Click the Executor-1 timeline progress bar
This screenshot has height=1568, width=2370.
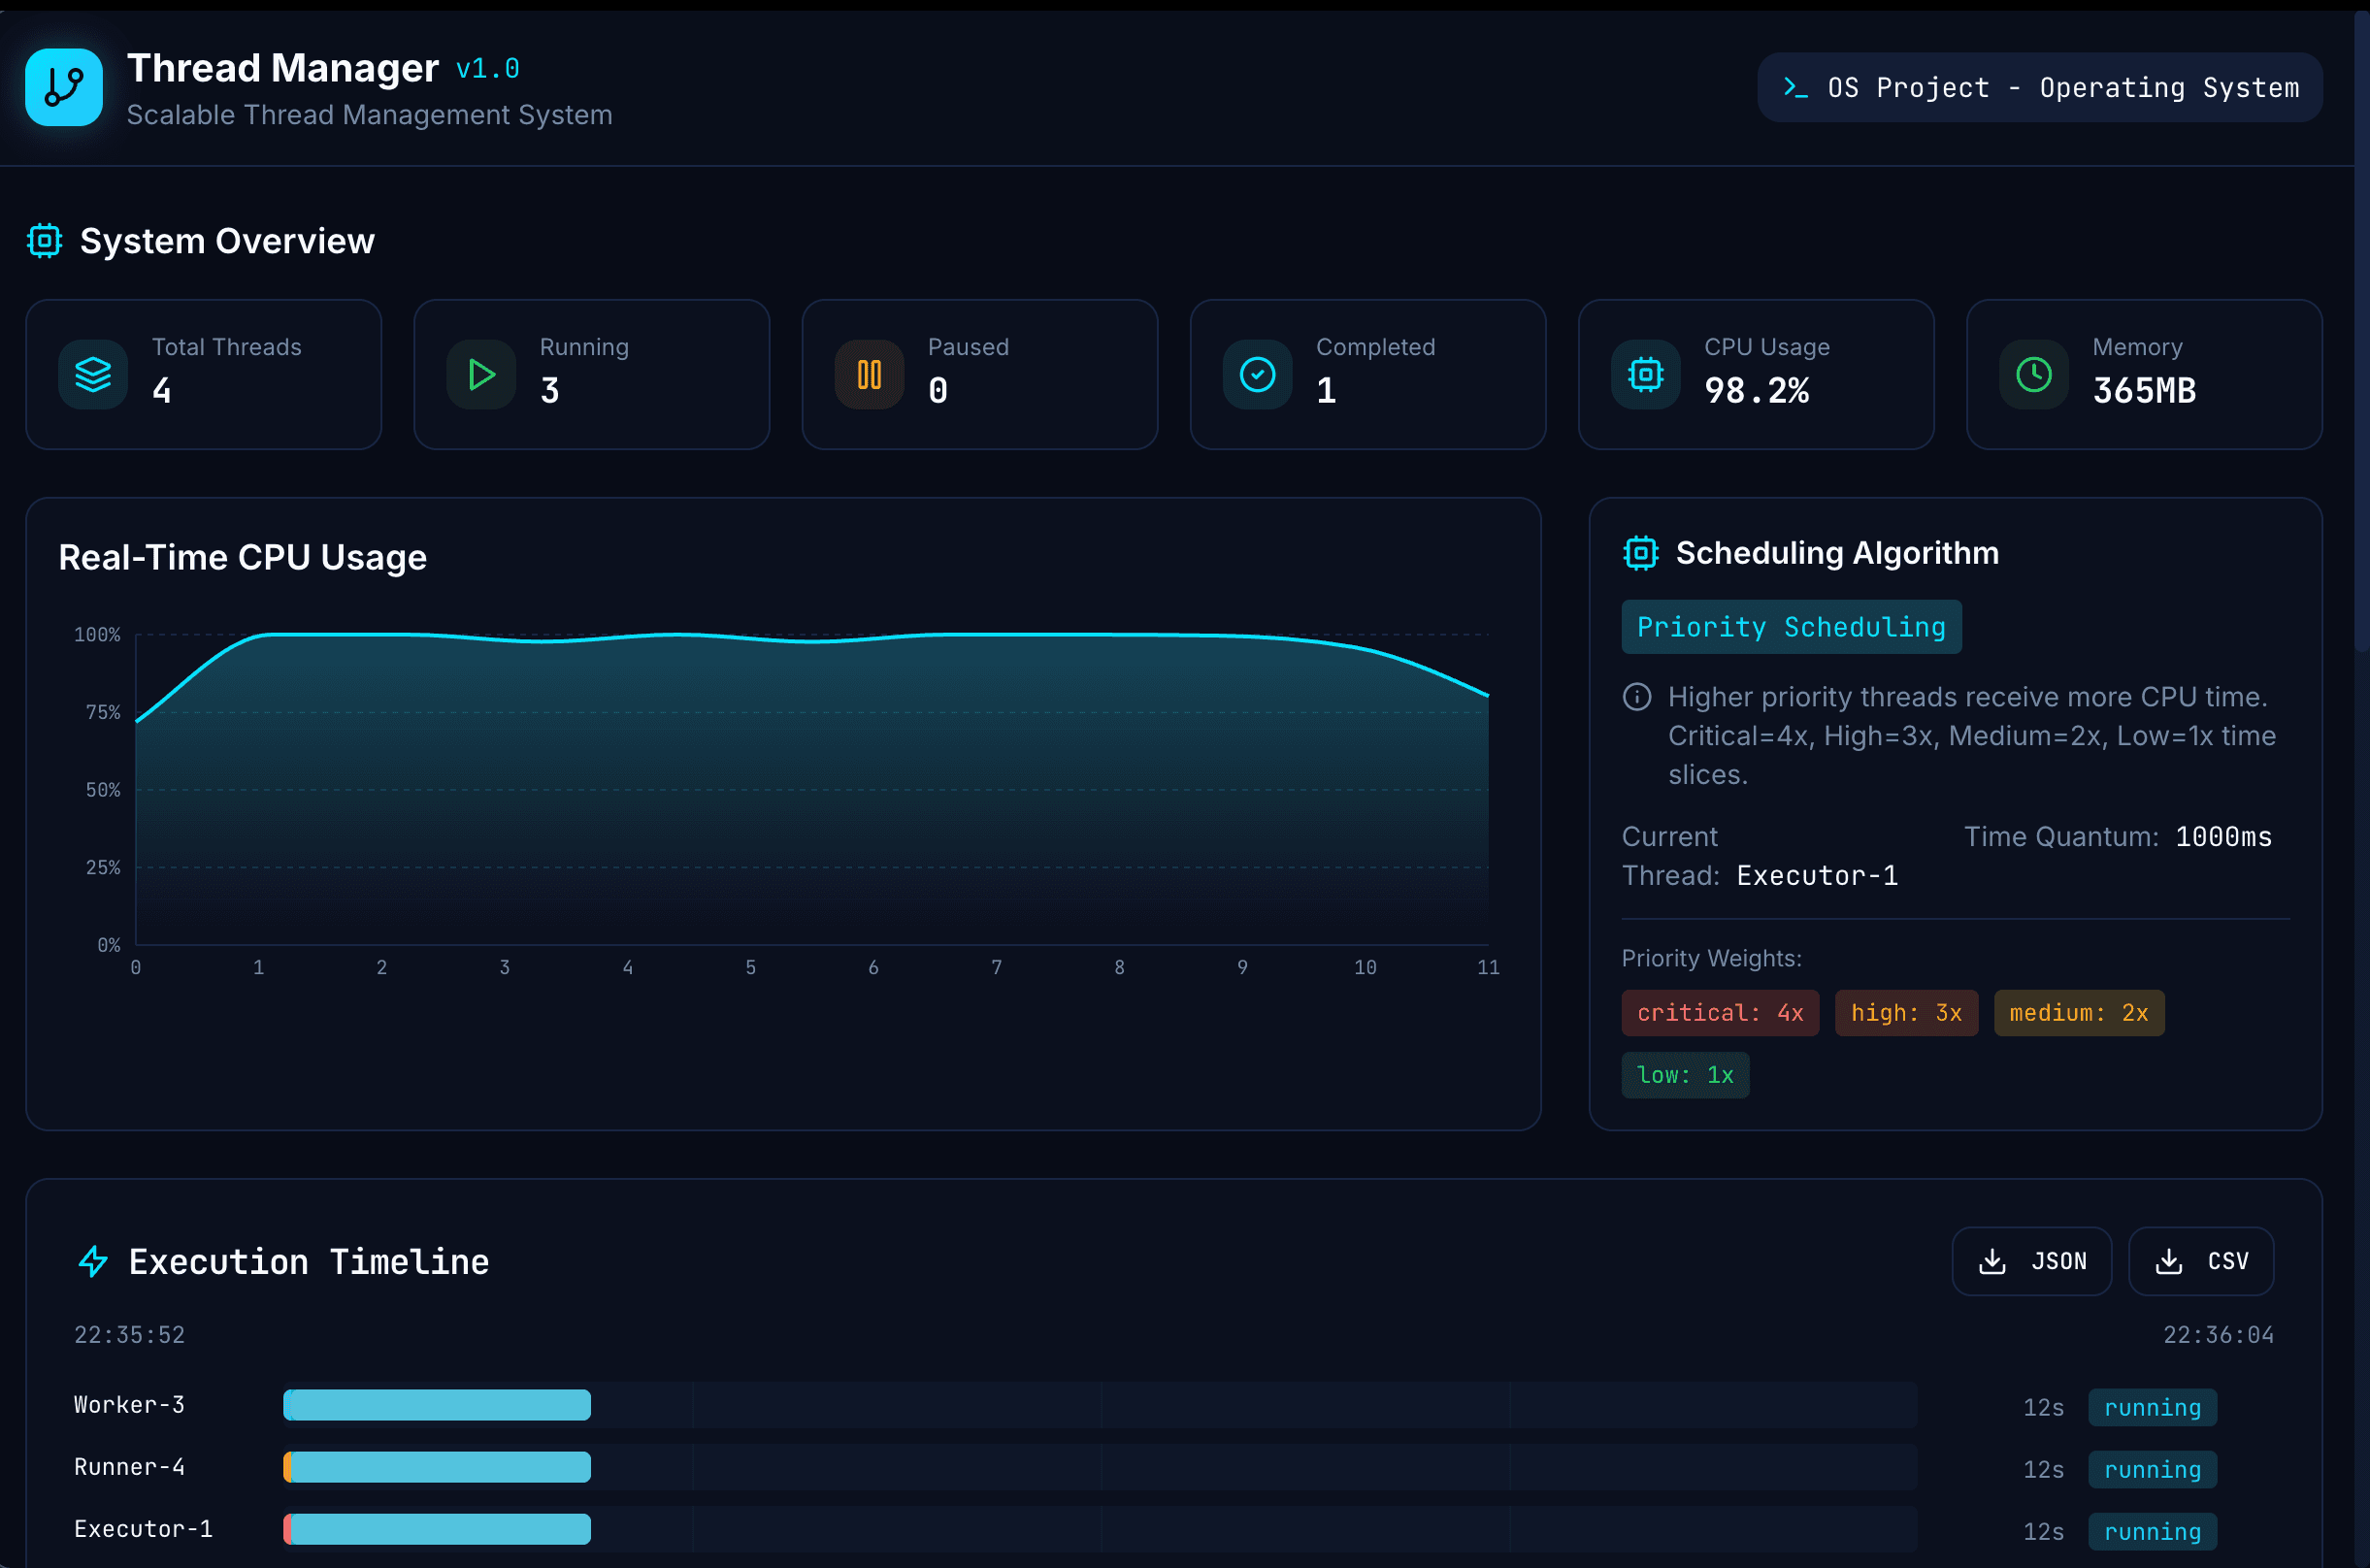click(x=437, y=1529)
